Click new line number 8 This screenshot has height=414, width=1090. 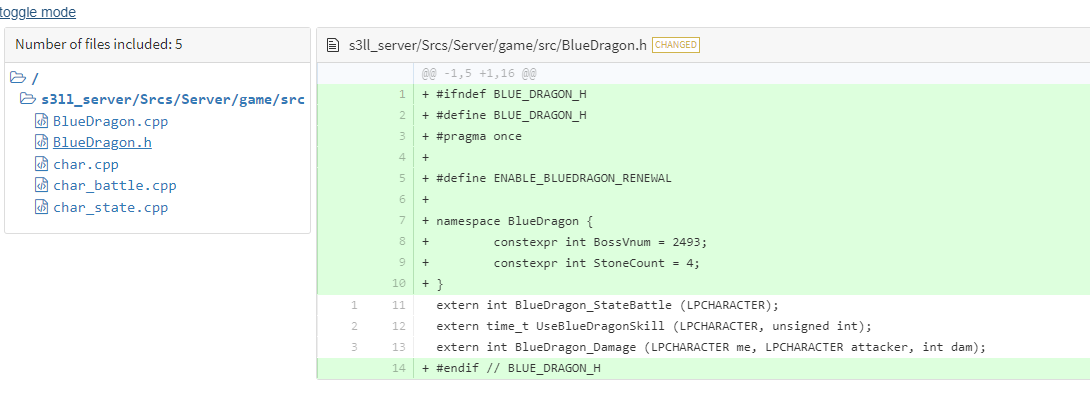point(402,242)
